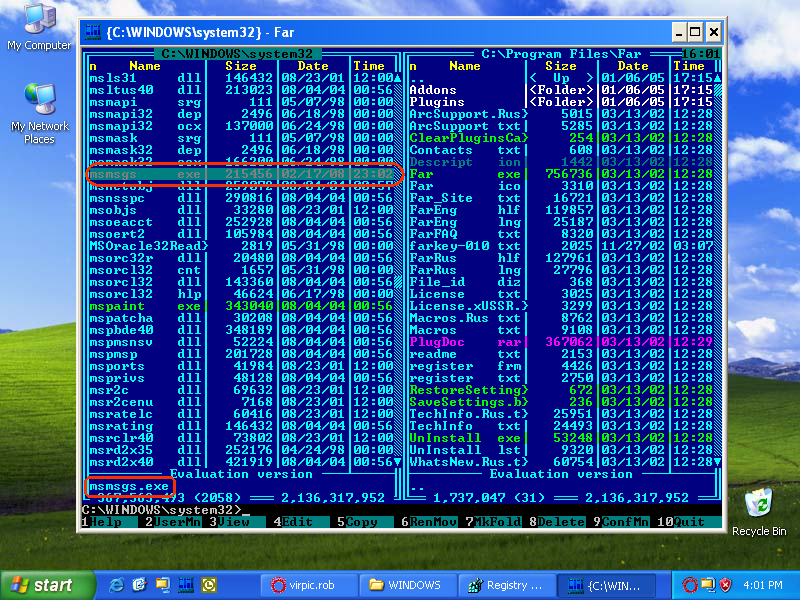Open Plugins folder in right panel
The width and height of the screenshot is (800, 600).
[x=561, y=102]
